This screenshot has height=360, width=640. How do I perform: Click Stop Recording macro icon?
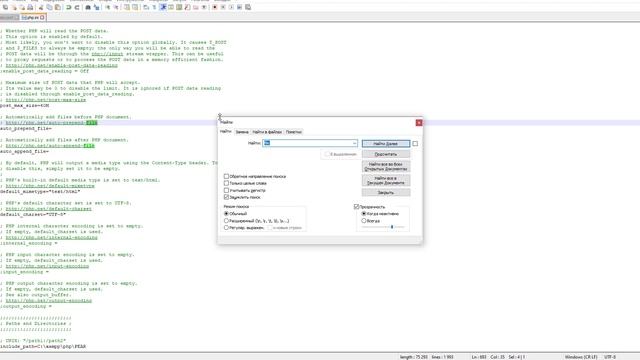coord(223,7)
